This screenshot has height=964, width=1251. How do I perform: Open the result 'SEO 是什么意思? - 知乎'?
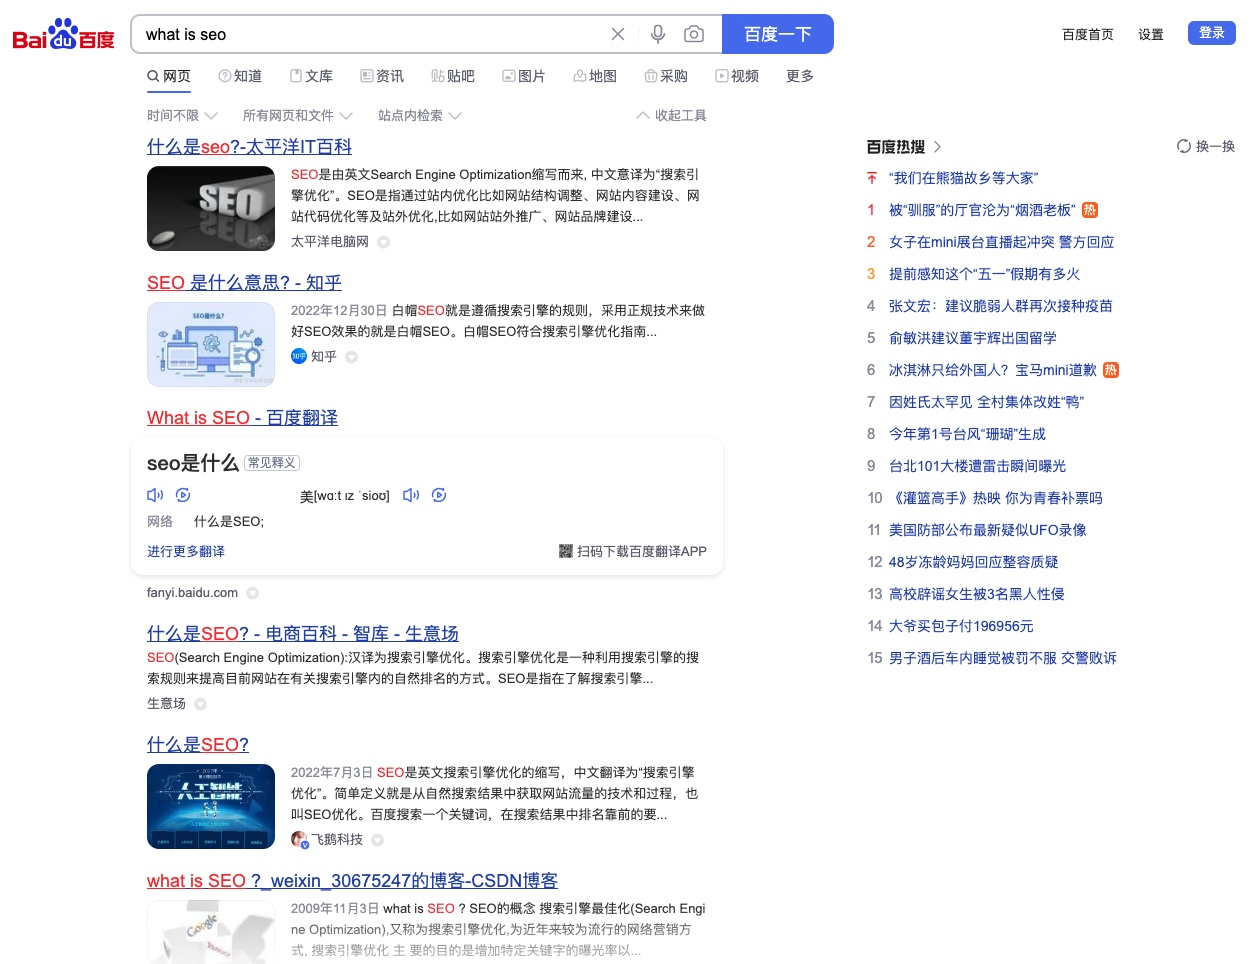pyautogui.click(x=244, y=283)
